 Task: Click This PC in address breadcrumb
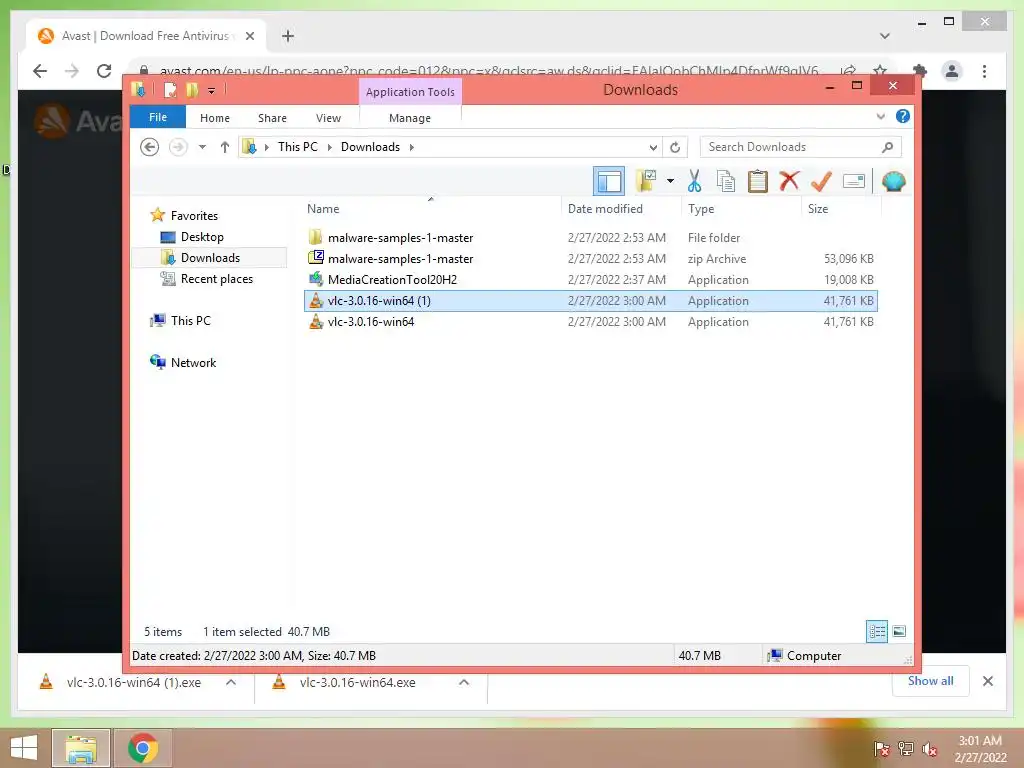pyautogui.click(x=298, y=147)
